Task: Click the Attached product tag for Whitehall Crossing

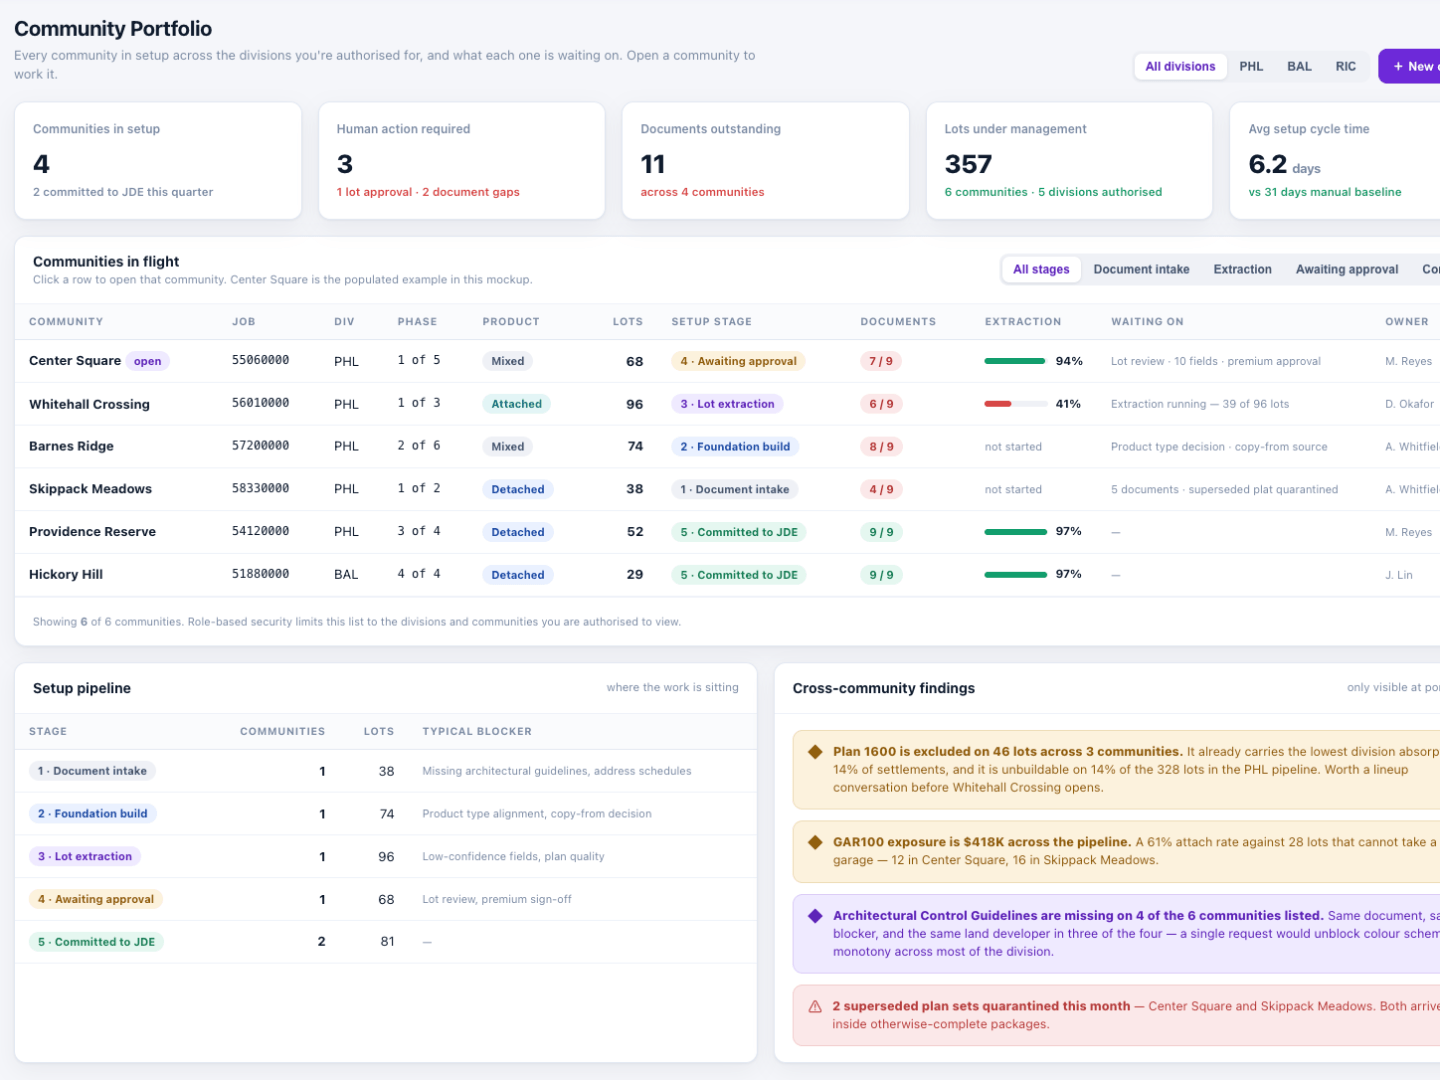Action: point(516,404)
